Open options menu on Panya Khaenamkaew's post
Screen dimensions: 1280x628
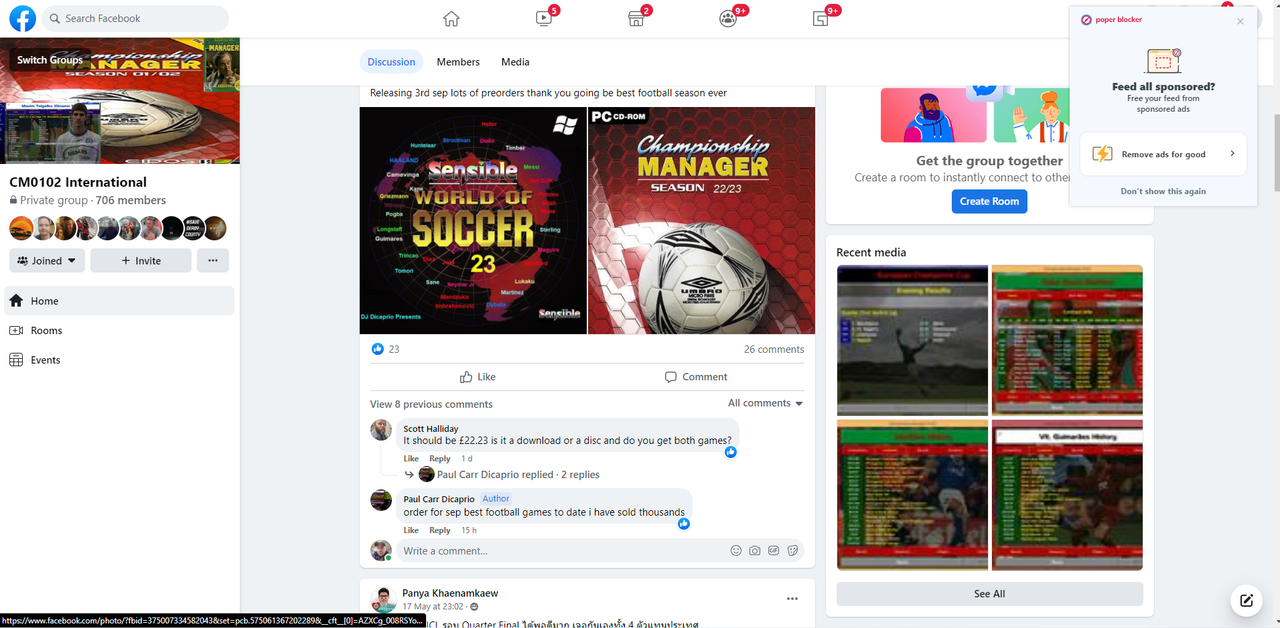[792, 599]
